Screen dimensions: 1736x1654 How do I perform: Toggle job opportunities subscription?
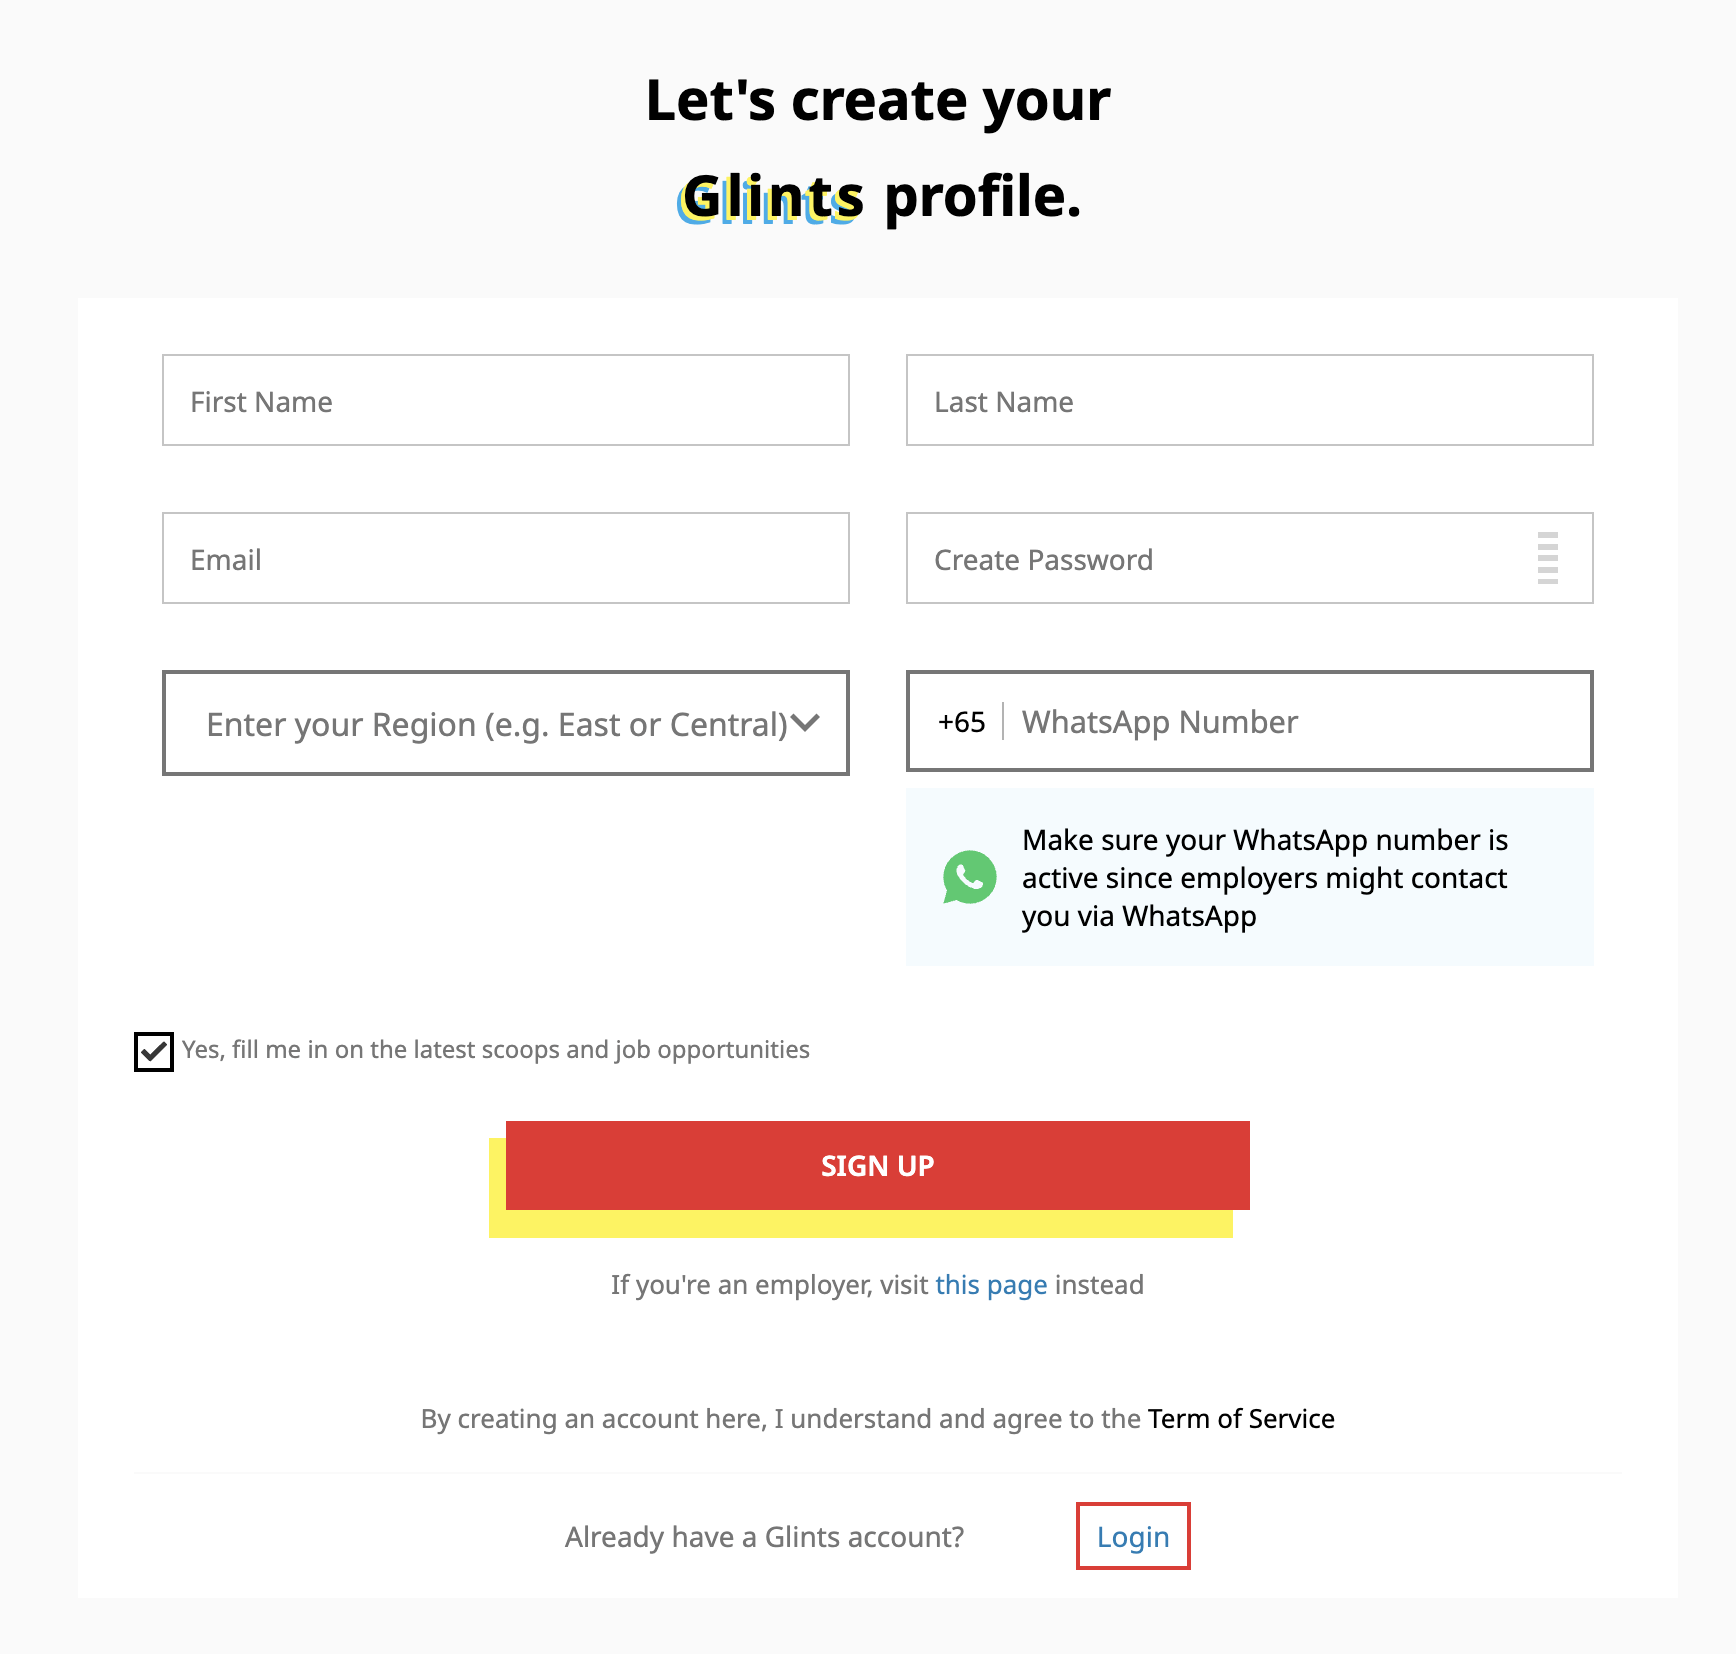[x=153, y=1050]
